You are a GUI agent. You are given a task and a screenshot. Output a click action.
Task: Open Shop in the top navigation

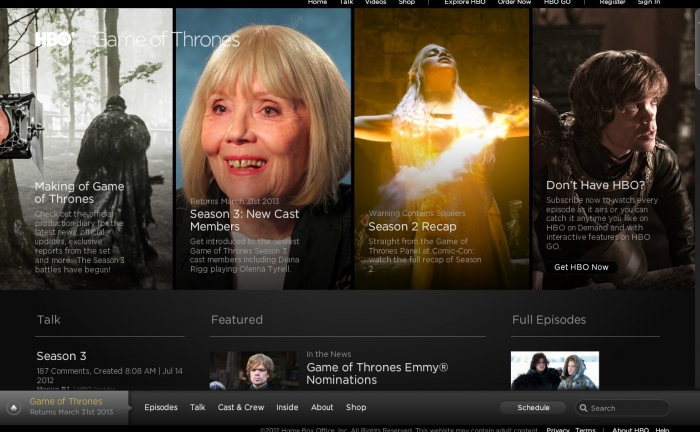(407, 2)
